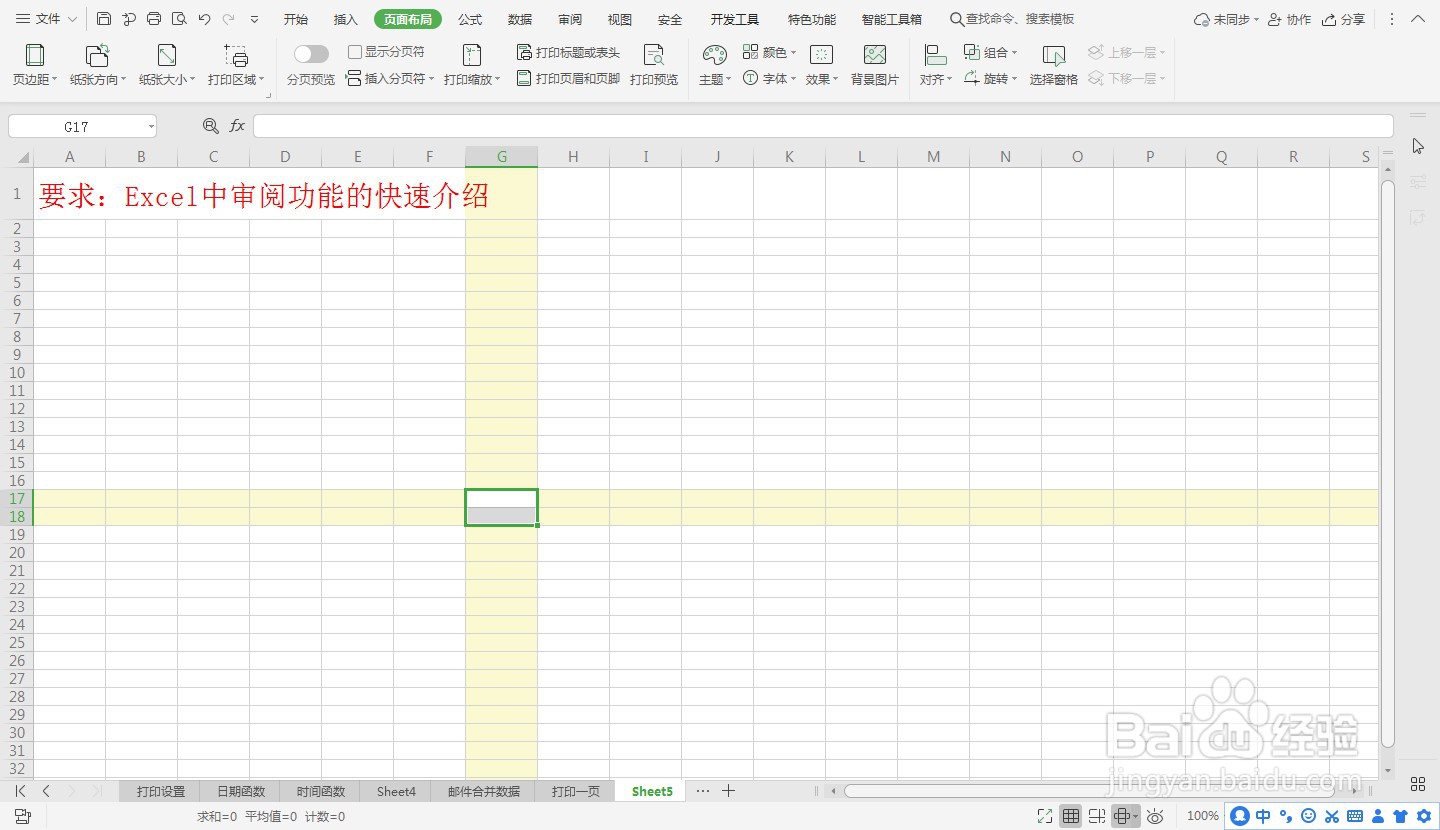Open the 组合 group dropdown

tap(990, 52)
